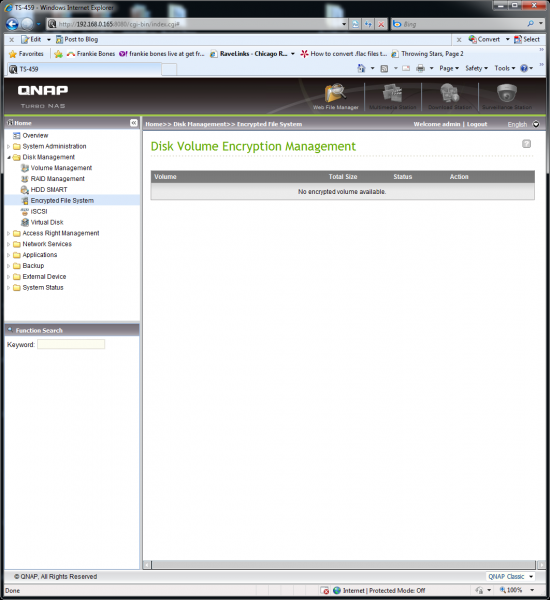
Task: Click the Bing search magnifier icon
Action: pyautogui.click(x=530, y=24)
